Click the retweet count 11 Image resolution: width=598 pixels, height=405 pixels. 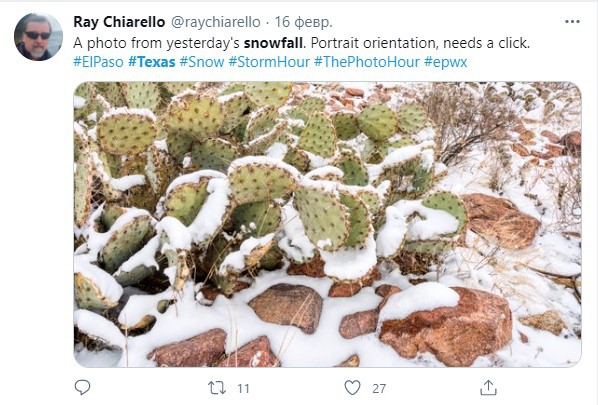(x=243, y=389)
